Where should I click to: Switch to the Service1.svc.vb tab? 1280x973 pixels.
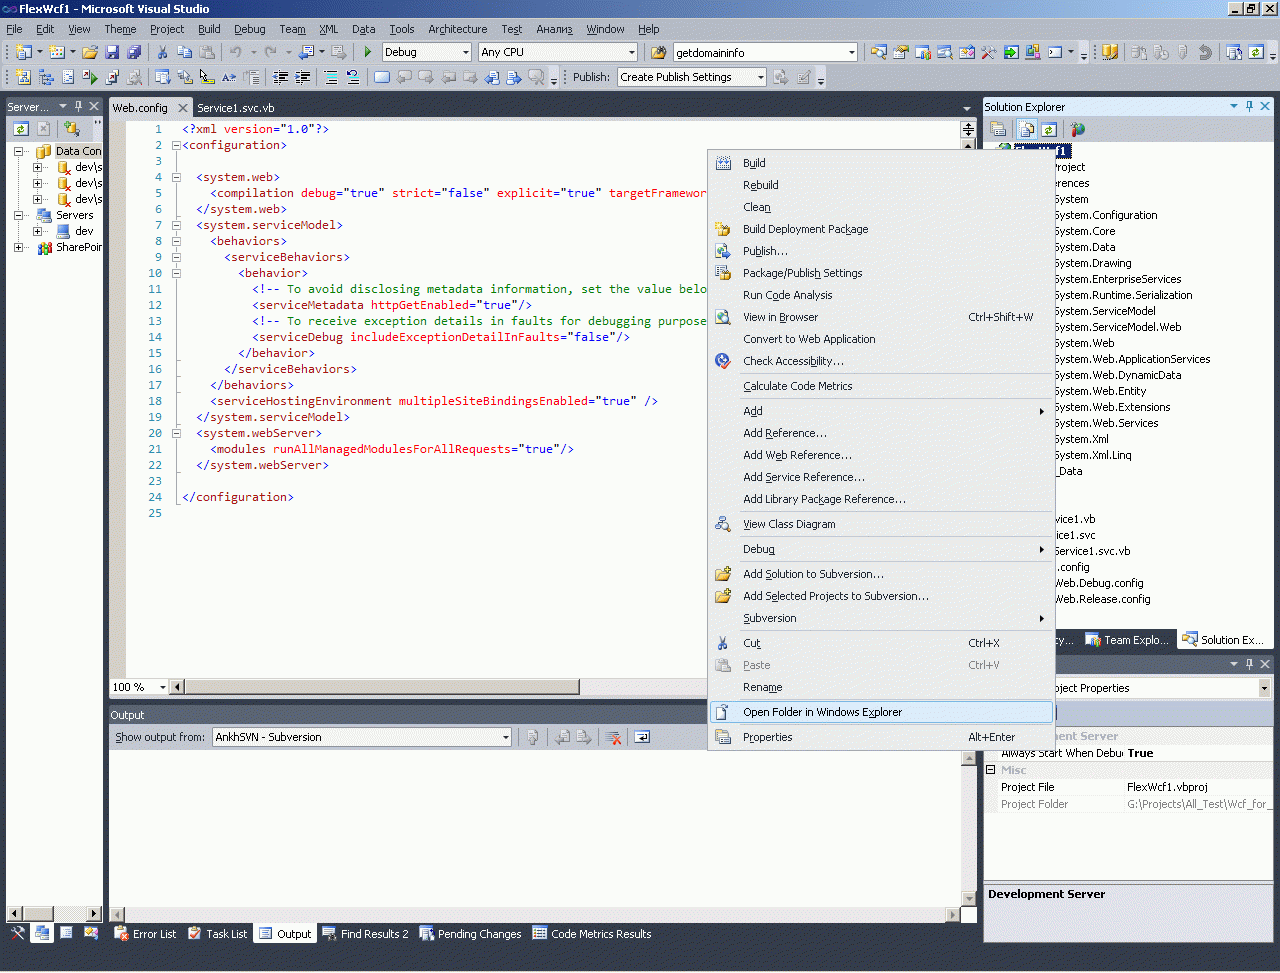click(235, 108)
